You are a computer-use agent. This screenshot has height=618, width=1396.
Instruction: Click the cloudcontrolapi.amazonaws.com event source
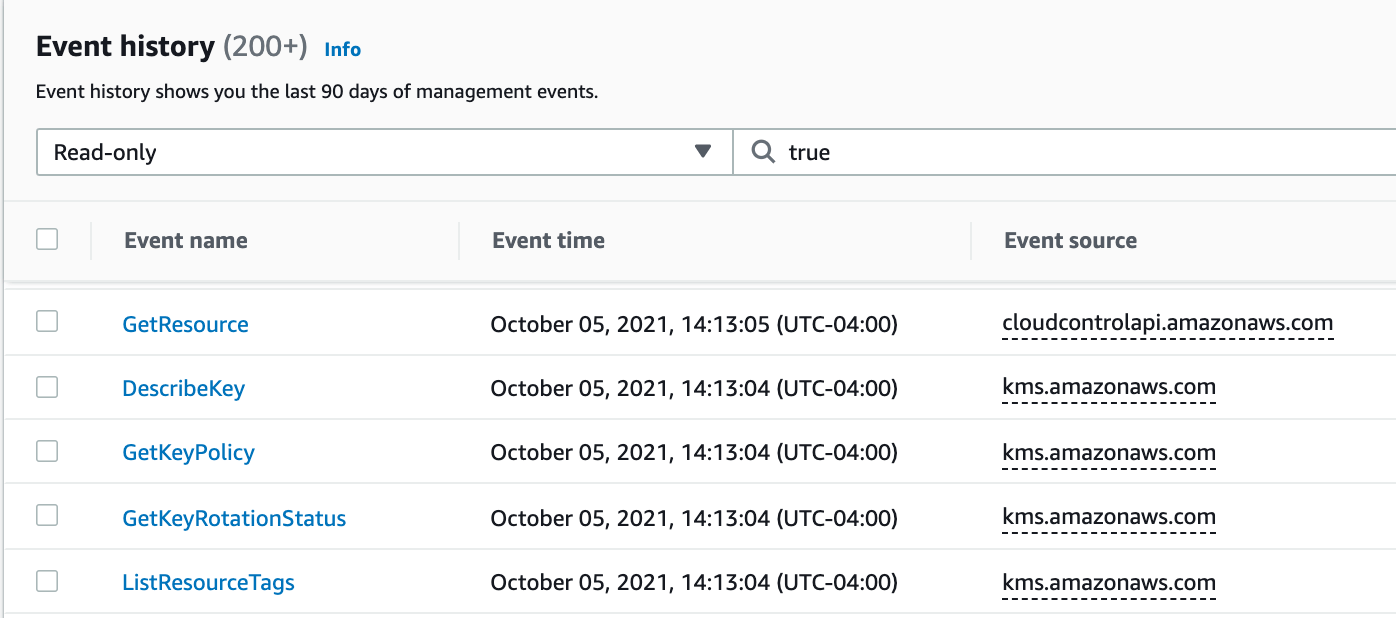pyautogui.click(x=1167, y=324)
